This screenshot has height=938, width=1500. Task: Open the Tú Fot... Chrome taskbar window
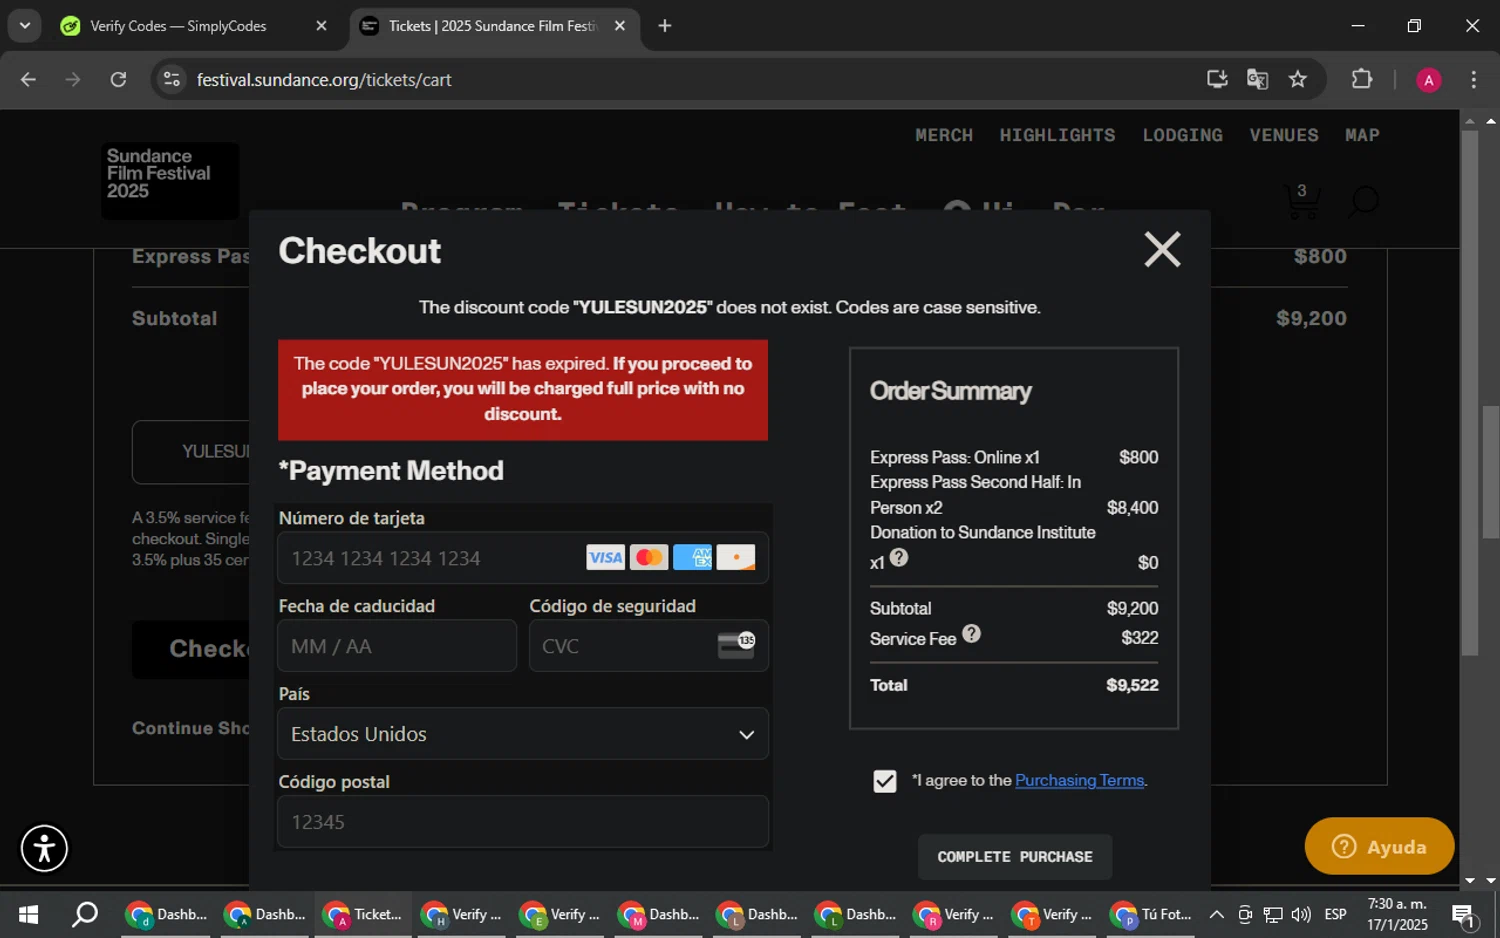coord(1152,914)
